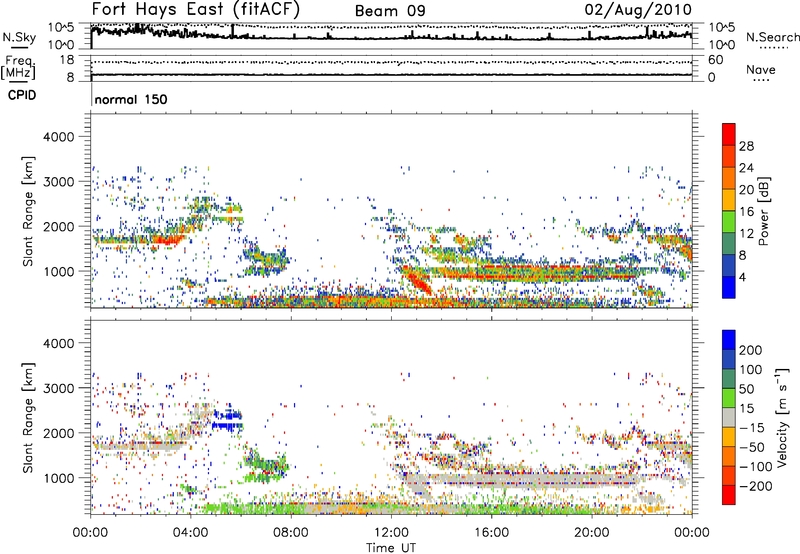Click the 'Beam 09' label
Screen dimensions: 800x554
390,11
